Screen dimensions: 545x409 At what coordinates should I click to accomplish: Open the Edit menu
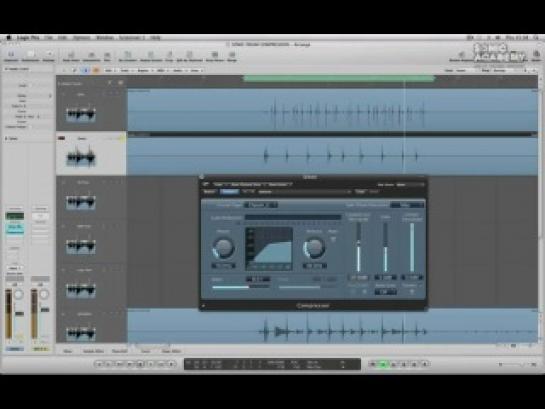coord(62,37)
